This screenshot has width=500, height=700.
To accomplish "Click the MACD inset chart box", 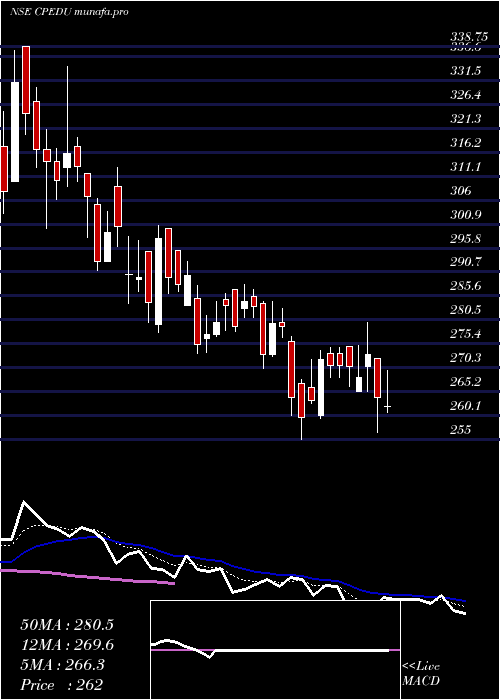I will (x=275, y=650).
